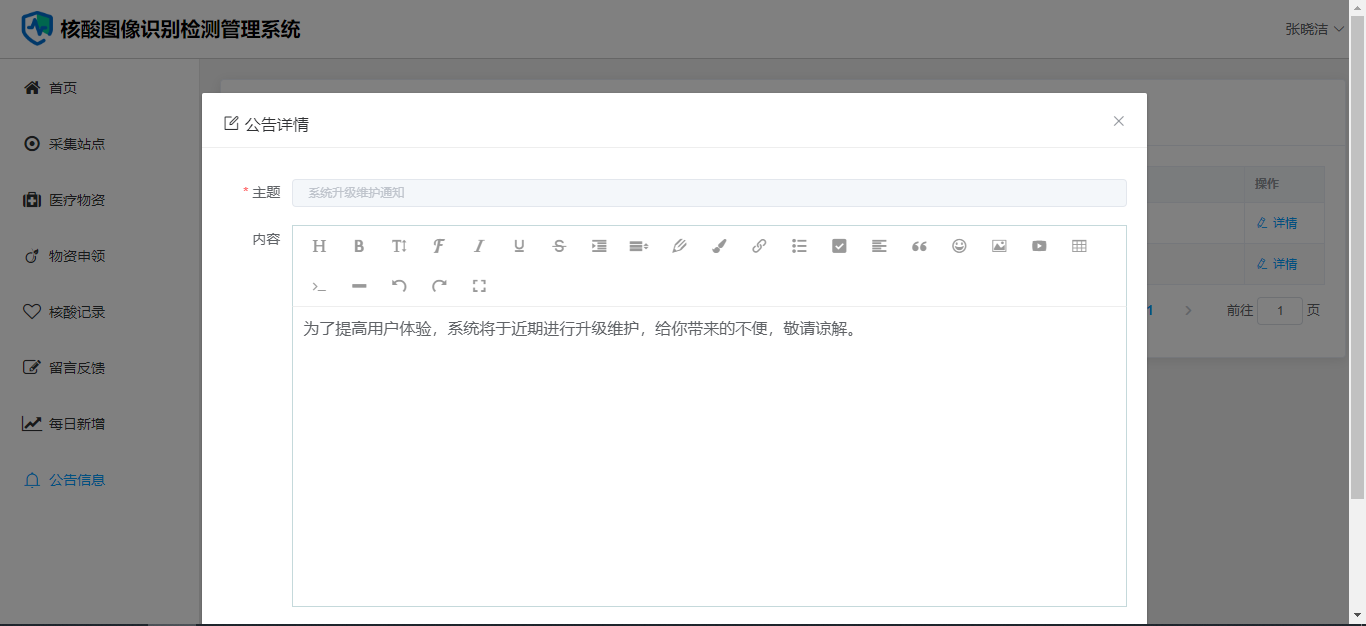Image resolution: width=1366 pixels, height=626 pixels.
Task: Open the line height tool
Action: tap(639, 246)
